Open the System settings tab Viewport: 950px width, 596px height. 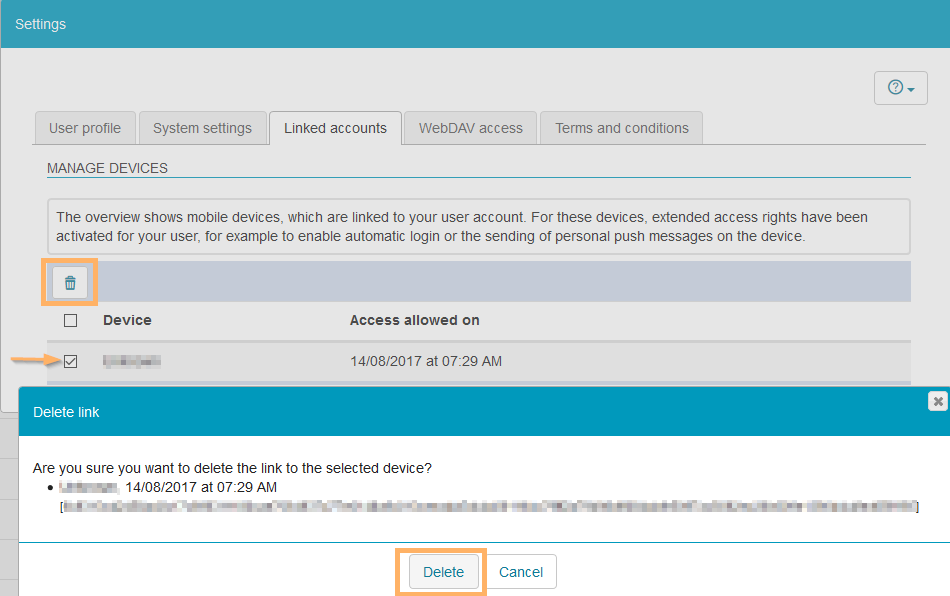tap(202, 128)
